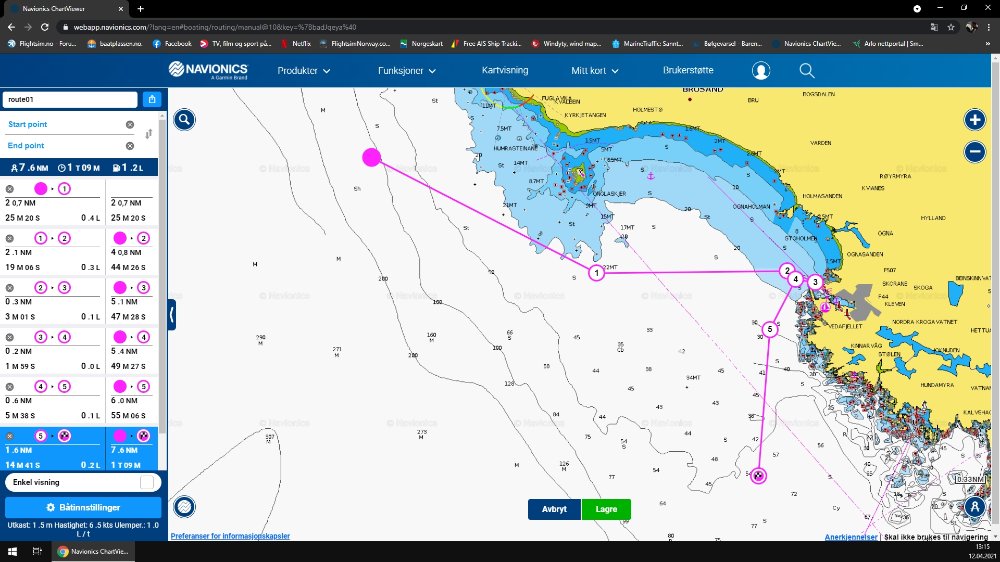Screen dimensions: 1000x562
Task: Open the Norgeskart bookmark
Action: coord(421,43)
